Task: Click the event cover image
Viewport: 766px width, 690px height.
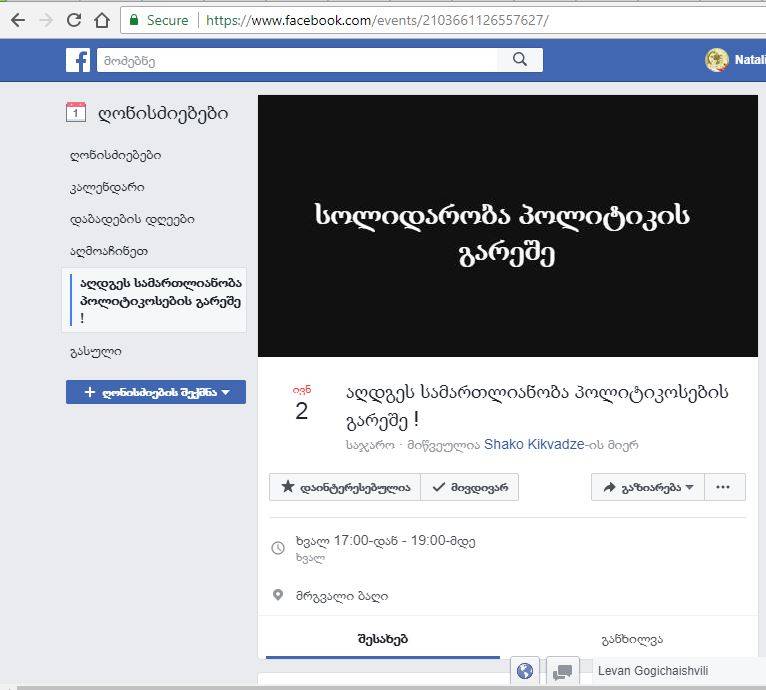Action: (508, 226)
